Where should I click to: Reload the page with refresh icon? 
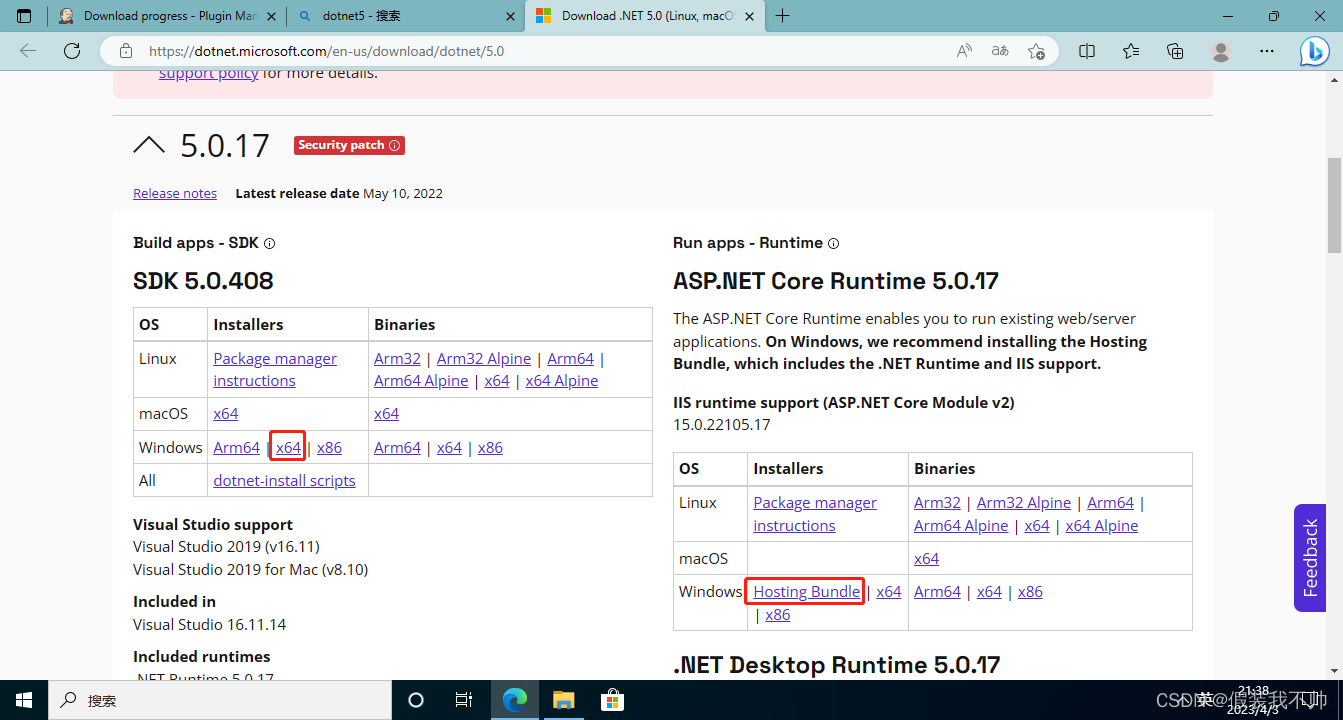pos(72,51)
